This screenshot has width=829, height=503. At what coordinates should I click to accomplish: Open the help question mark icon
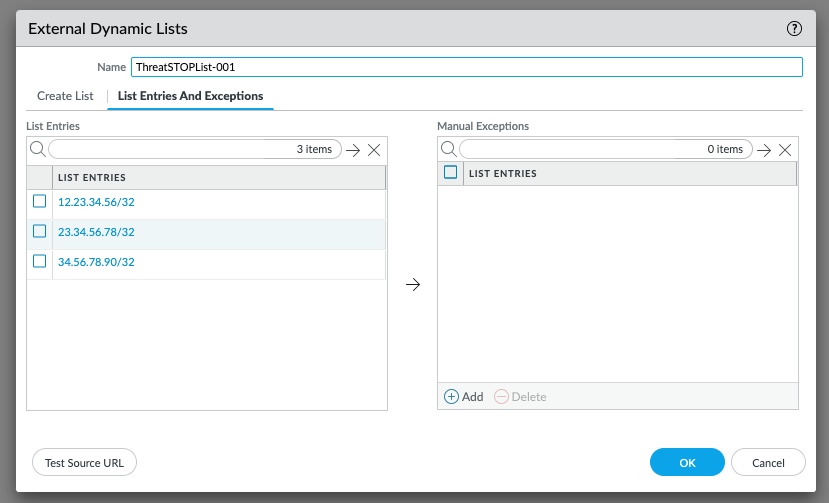point(794,29)
